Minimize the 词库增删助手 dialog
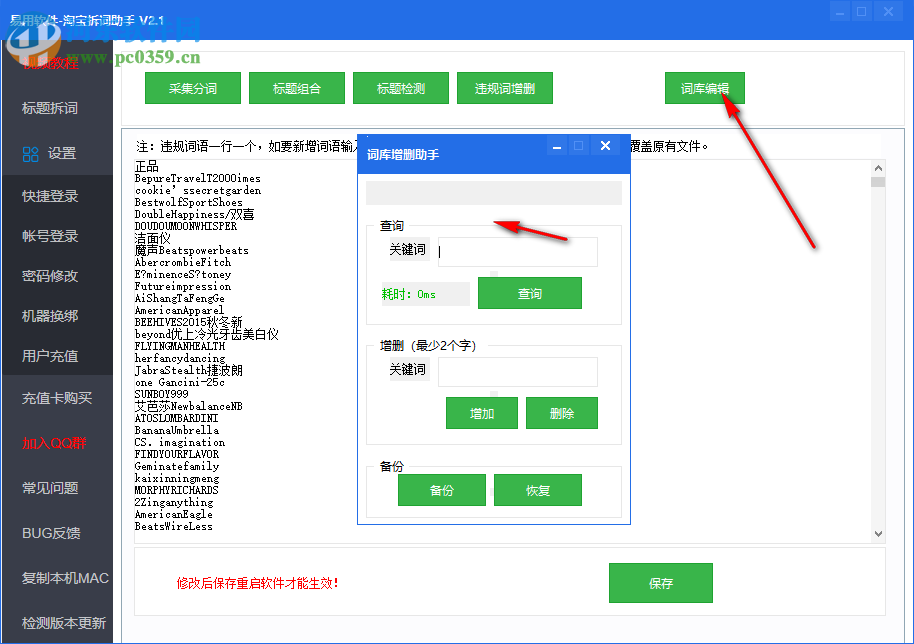 [x=557, y=146]
